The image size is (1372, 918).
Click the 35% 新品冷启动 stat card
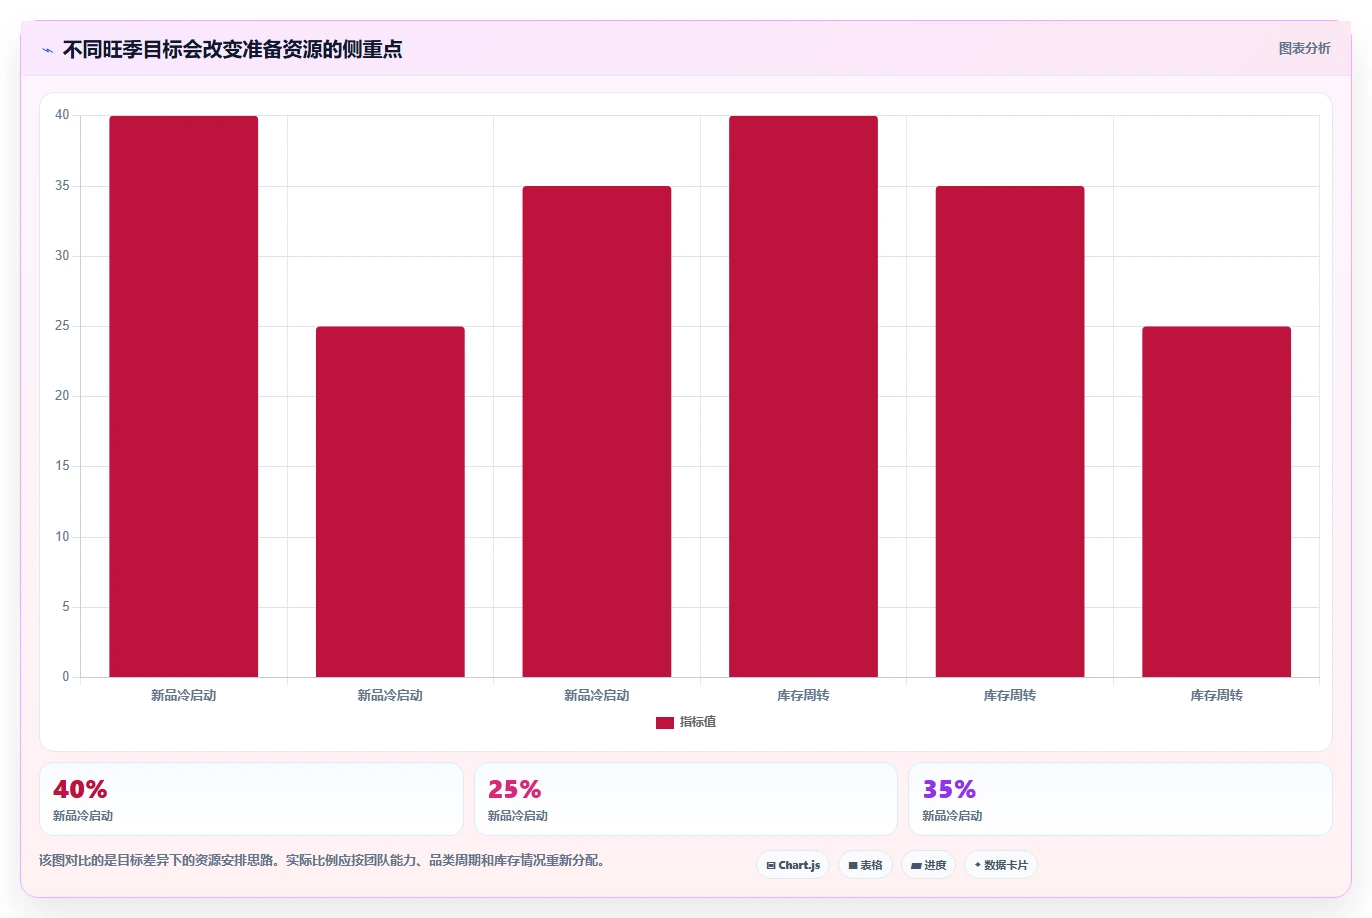pyautogui.click(x=1120, y=799)
